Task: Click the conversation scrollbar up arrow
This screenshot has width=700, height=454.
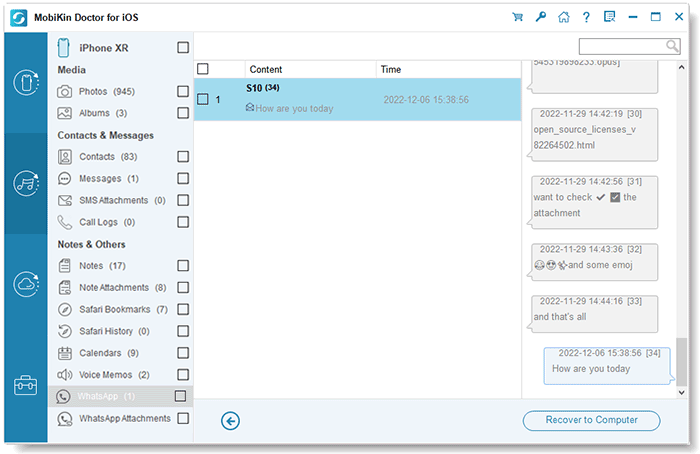Action: point(681,67)
